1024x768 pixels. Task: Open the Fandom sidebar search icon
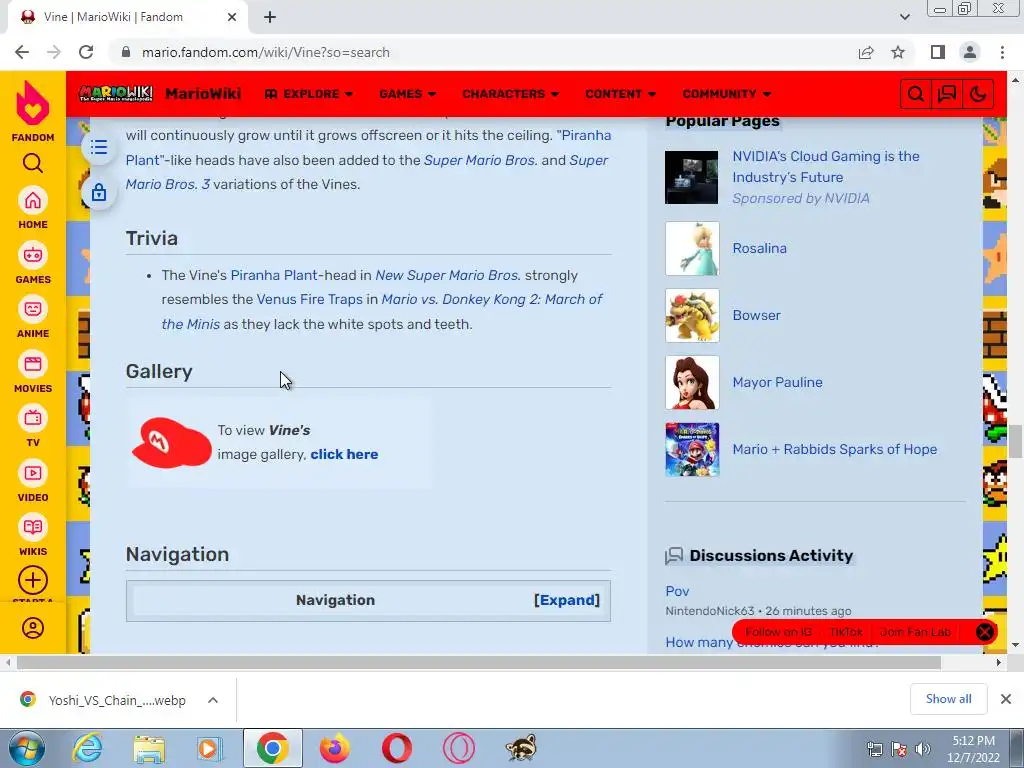click(x=33, y=163)
